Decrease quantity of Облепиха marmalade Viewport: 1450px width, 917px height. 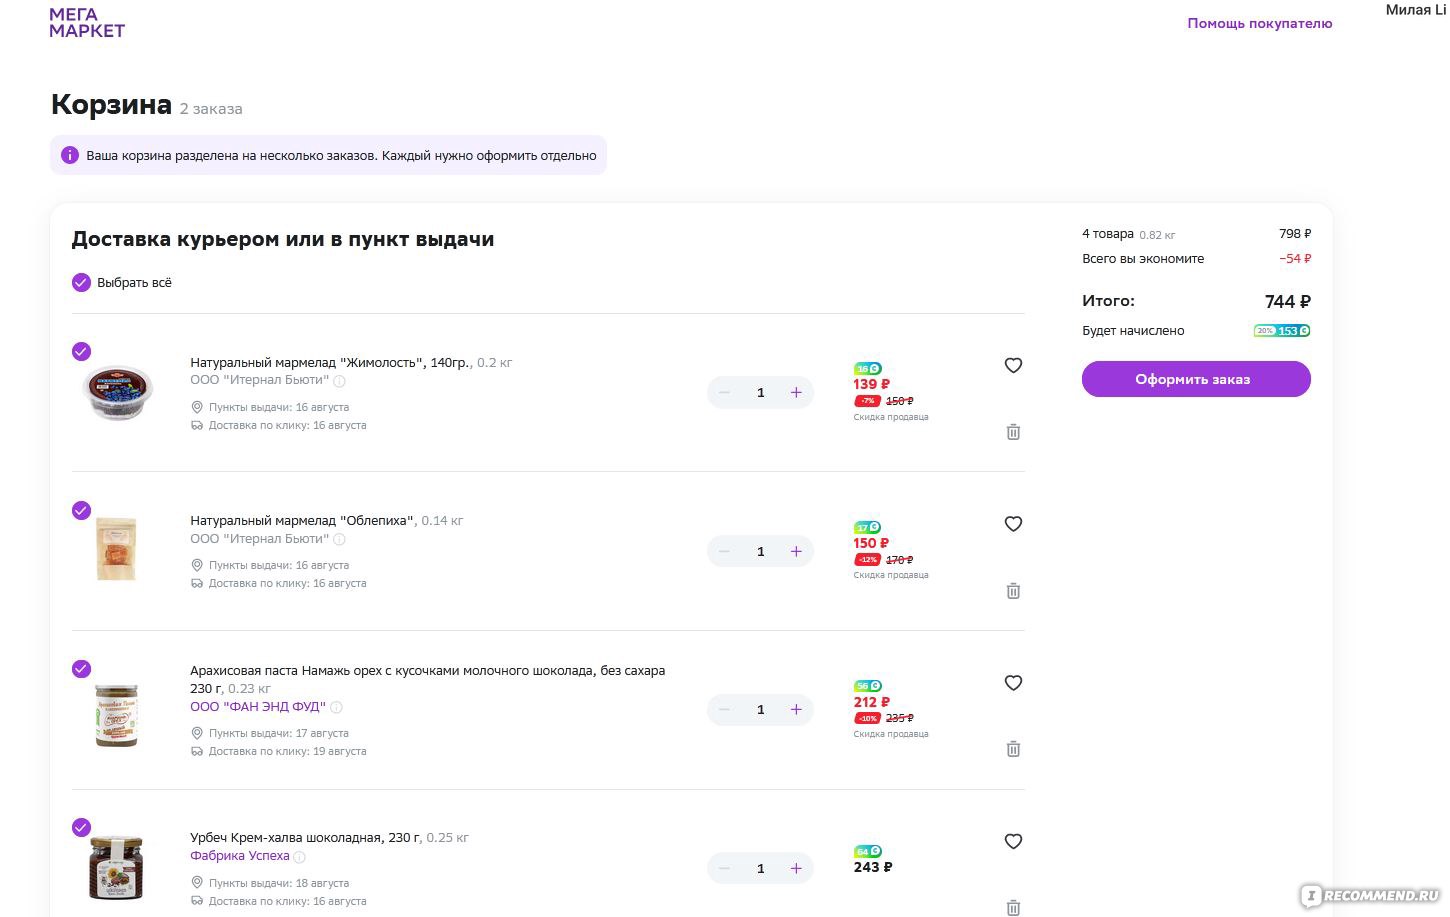(x=724, y=552)
